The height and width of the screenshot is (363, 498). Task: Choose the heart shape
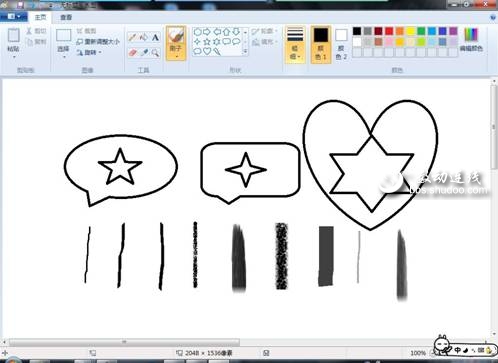pos(207,51)
